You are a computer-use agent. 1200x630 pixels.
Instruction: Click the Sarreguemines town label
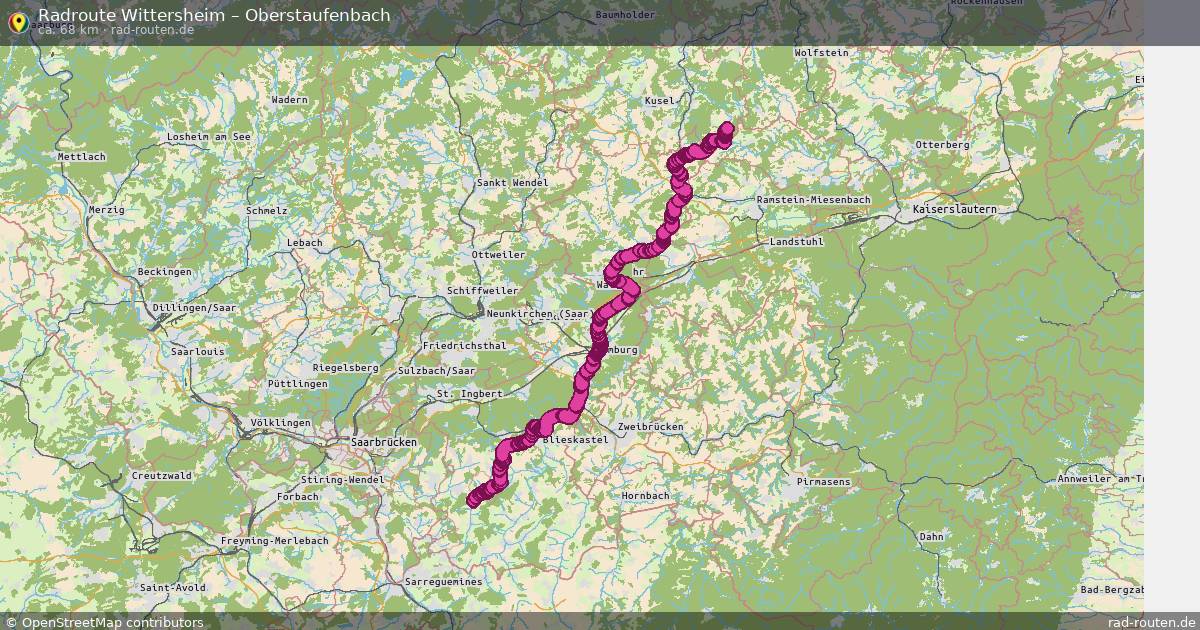(443, 582)
